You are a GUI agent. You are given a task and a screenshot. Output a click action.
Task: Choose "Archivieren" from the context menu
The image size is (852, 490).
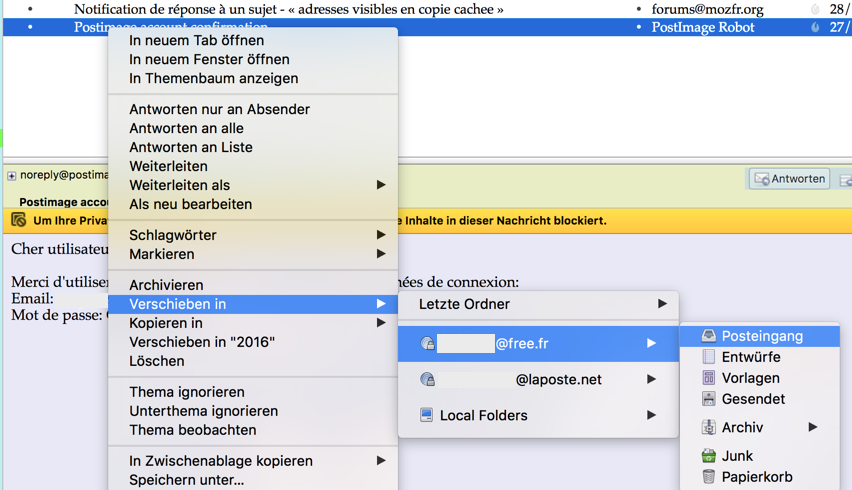click(166, 285)
